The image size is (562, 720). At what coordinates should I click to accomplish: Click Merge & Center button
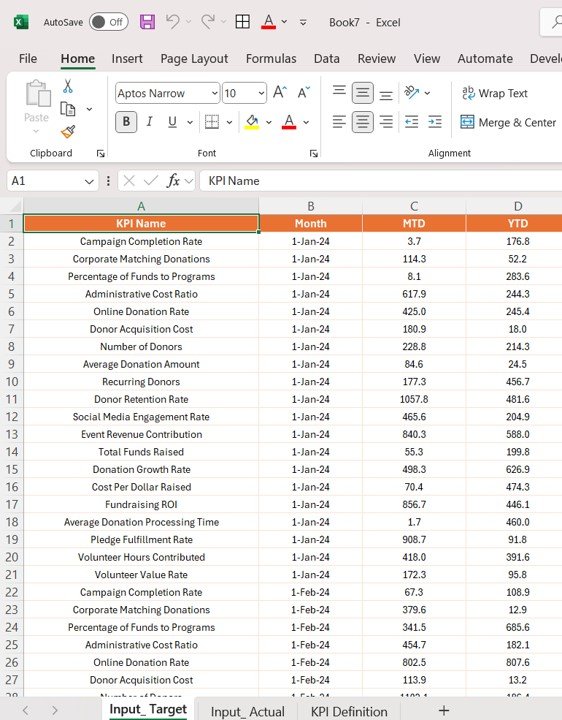[x=508, y=122]
